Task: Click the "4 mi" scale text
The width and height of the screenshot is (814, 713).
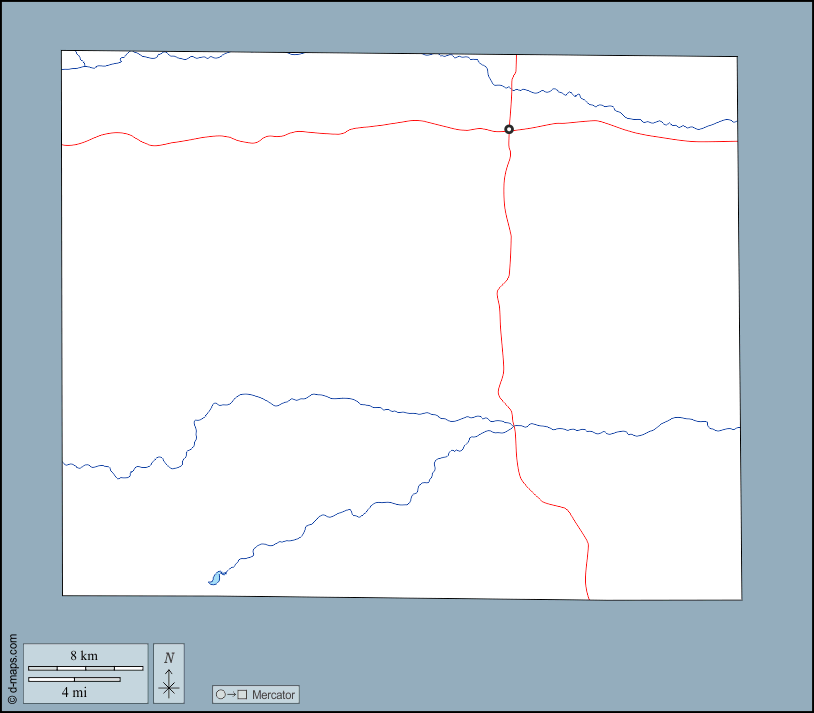Action: pos(73,691)
